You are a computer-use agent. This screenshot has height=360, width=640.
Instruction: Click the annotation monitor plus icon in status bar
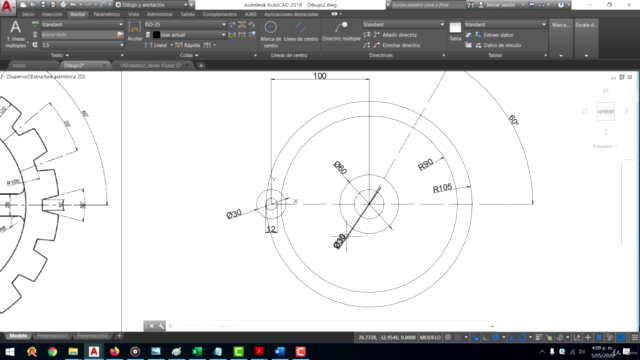pyautogui.click(x=588, y=338)
